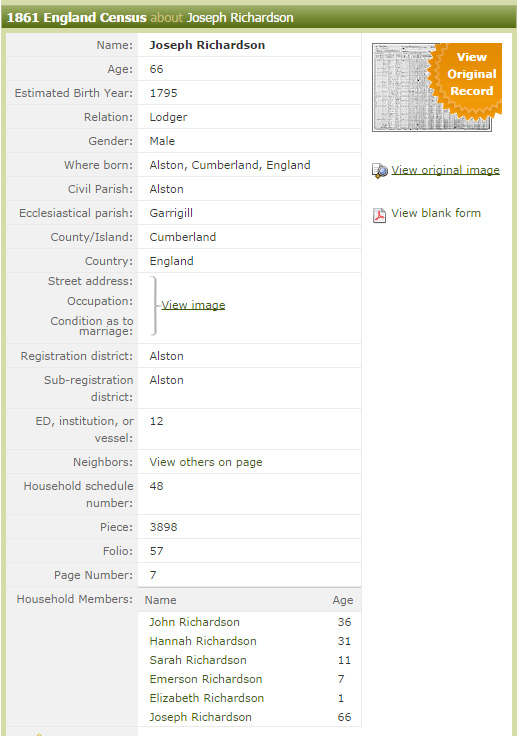Click the Alston, Cumberland, England birthplace value

coord(230,165)
